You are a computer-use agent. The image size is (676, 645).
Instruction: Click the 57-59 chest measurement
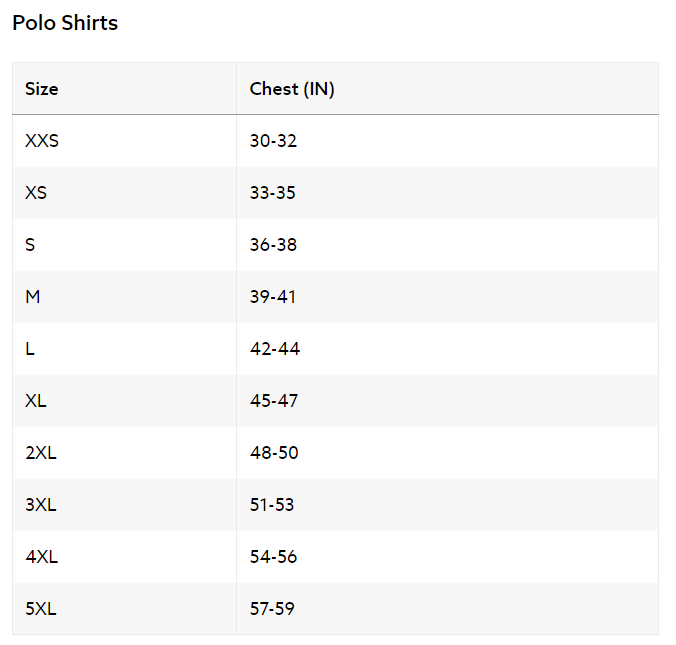273,609
